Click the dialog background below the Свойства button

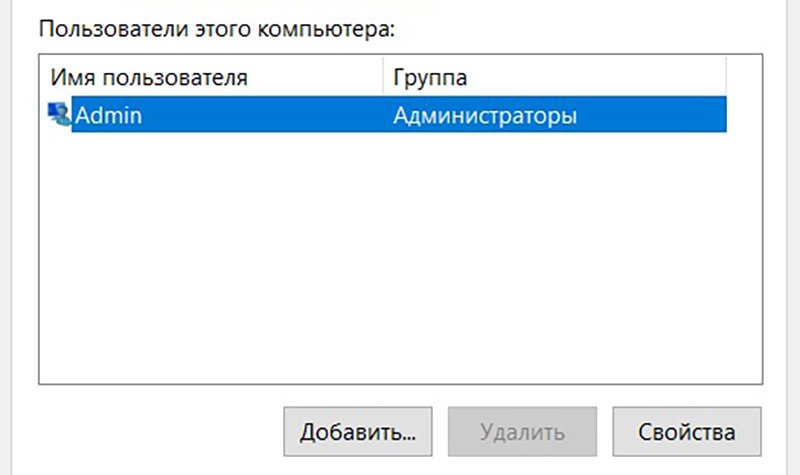[x=687, y=466]
